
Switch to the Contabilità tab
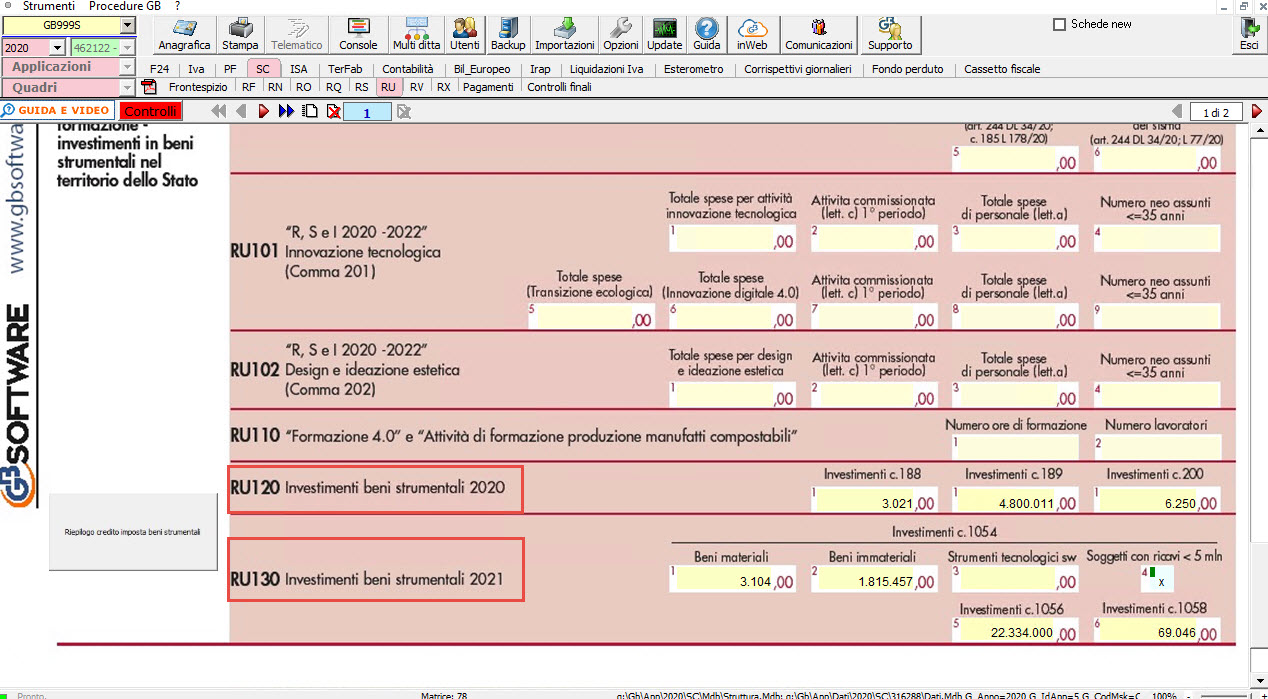pos(407,69)
